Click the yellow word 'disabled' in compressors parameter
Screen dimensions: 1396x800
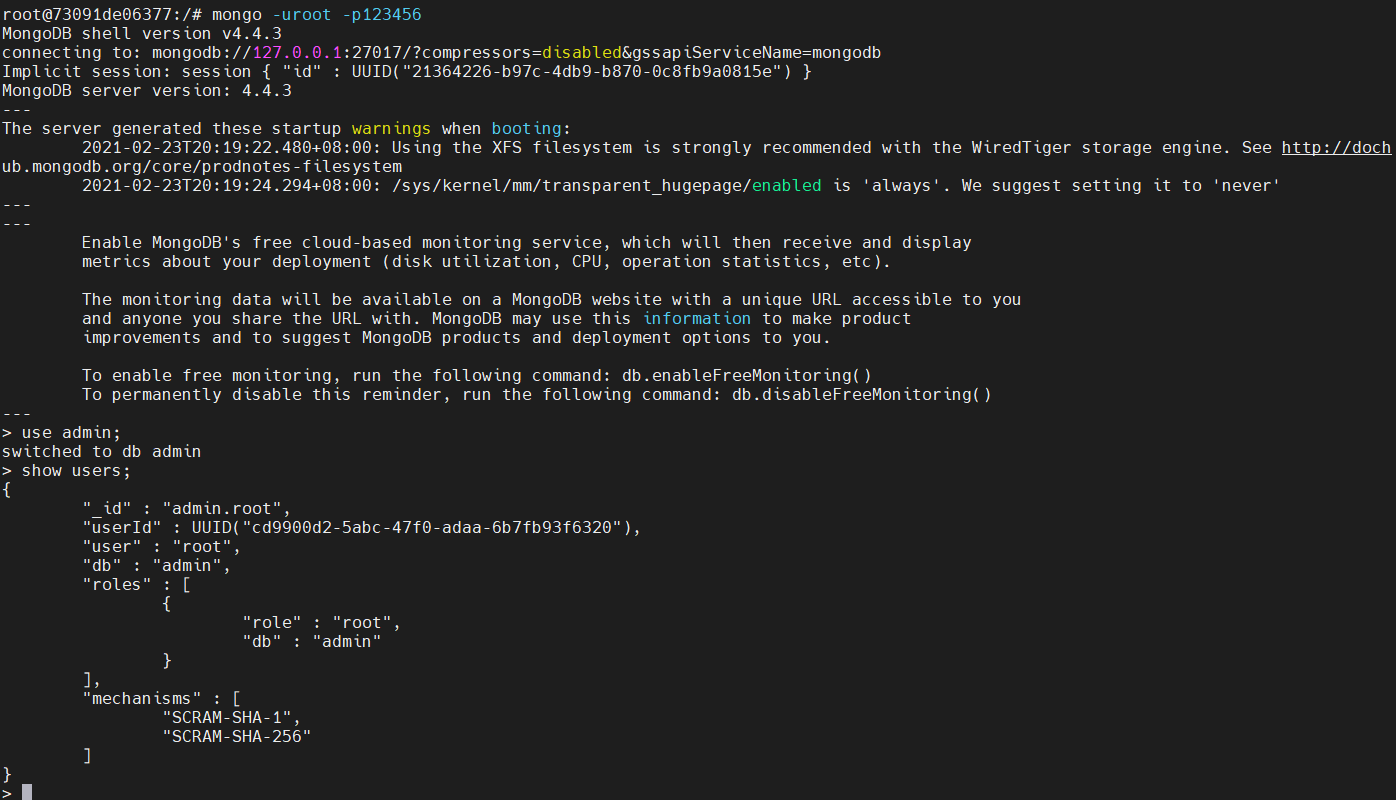coord(581,52)
